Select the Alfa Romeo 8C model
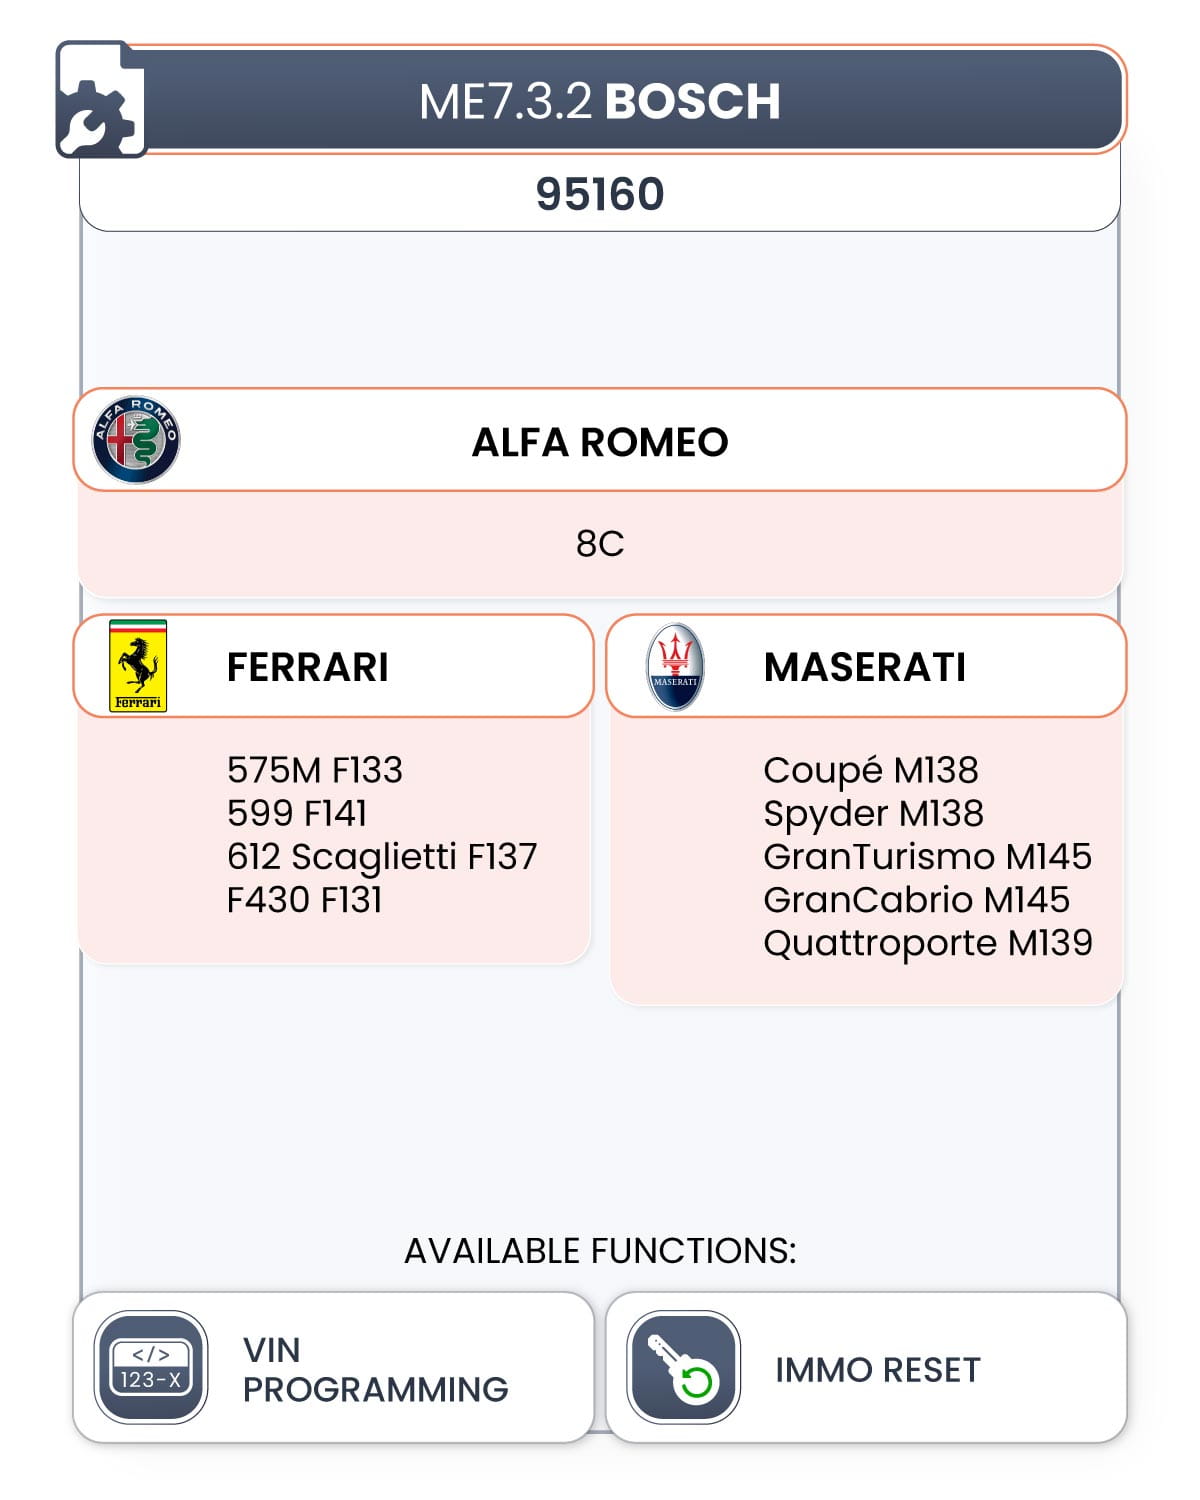The height and width of the screenshot is (1500, 1200). (600, 544)
